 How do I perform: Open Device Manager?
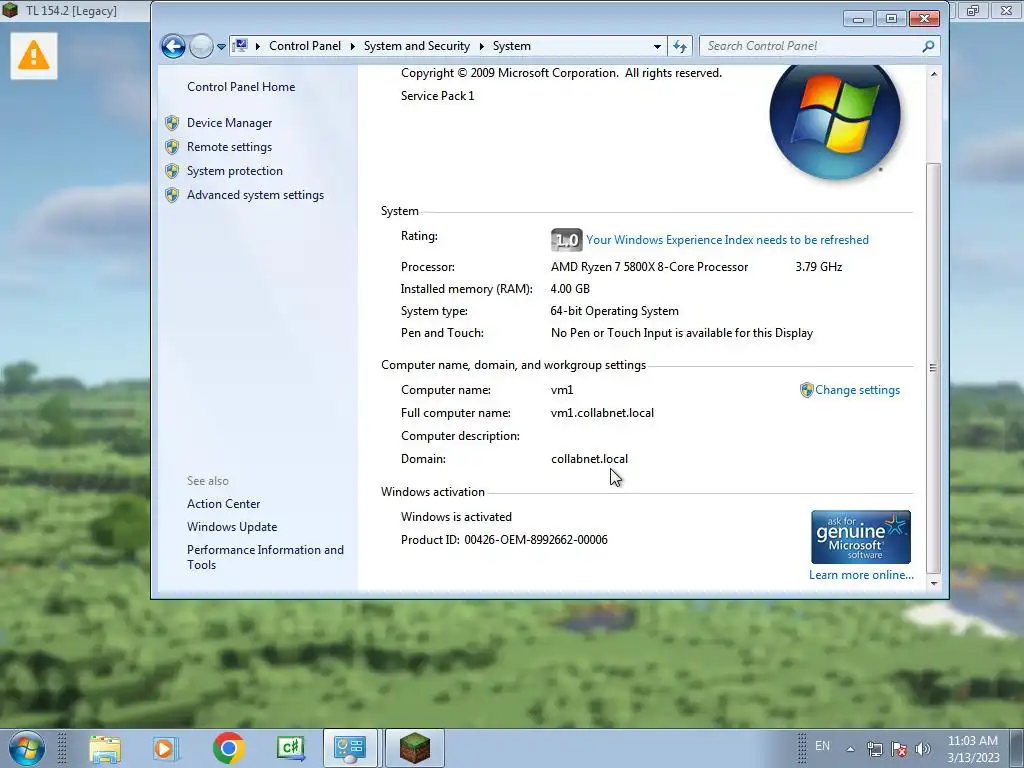coord(229,123)
